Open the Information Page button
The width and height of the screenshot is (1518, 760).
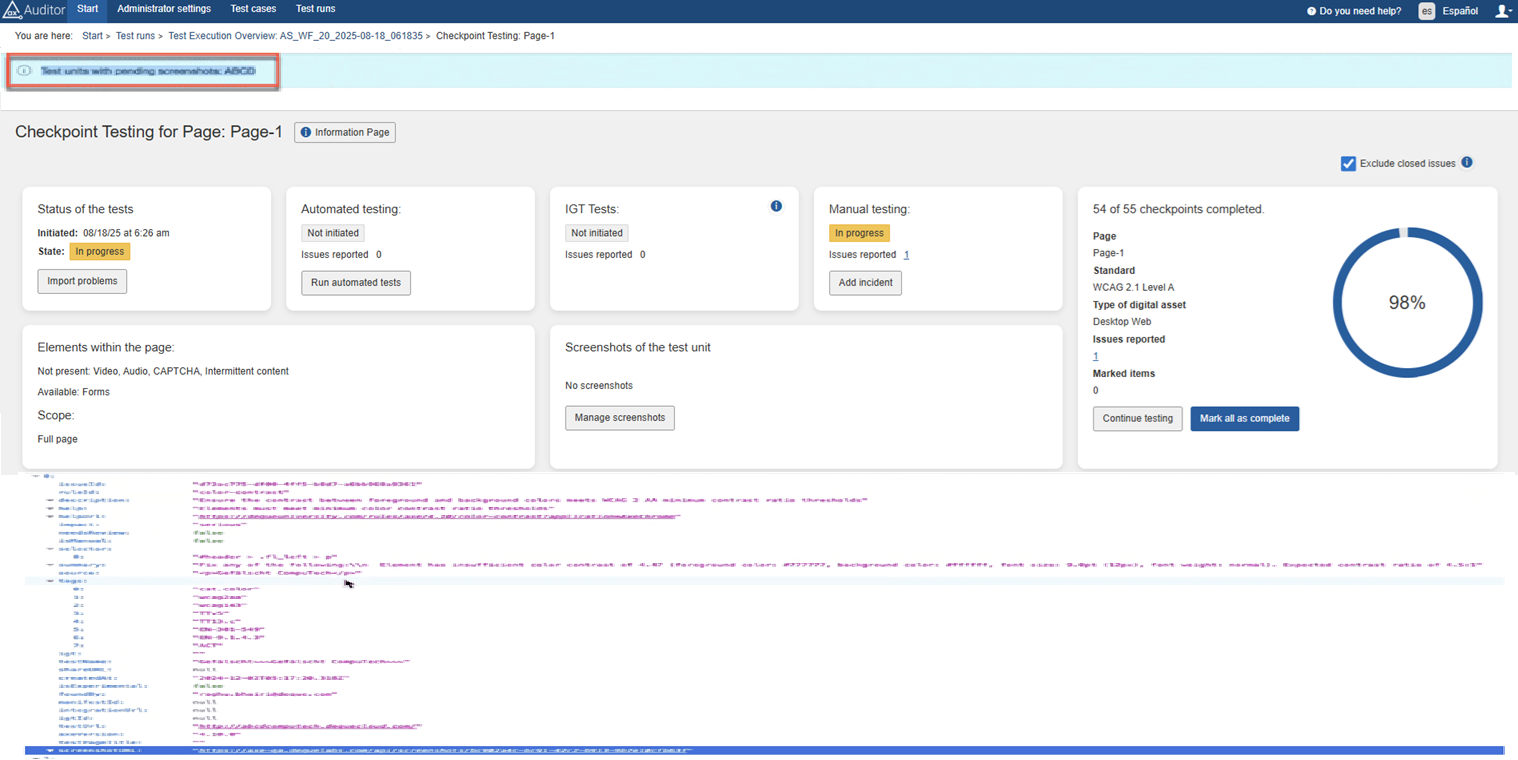tap(345, 132)
